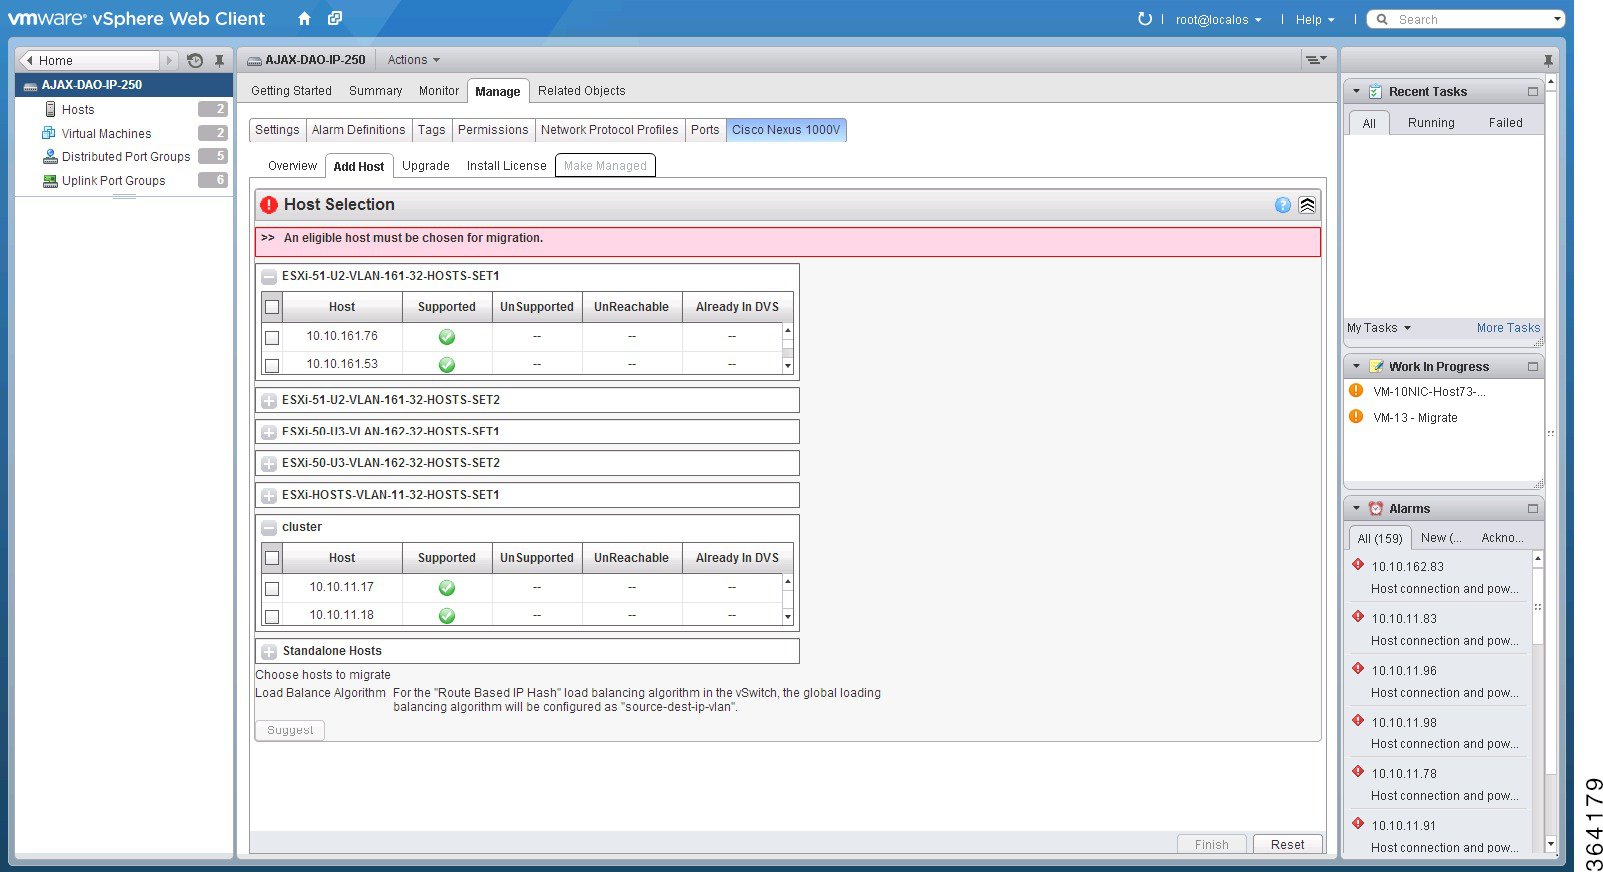Click the Alarms panel scrollbar down arrow

coord(1550,844)
